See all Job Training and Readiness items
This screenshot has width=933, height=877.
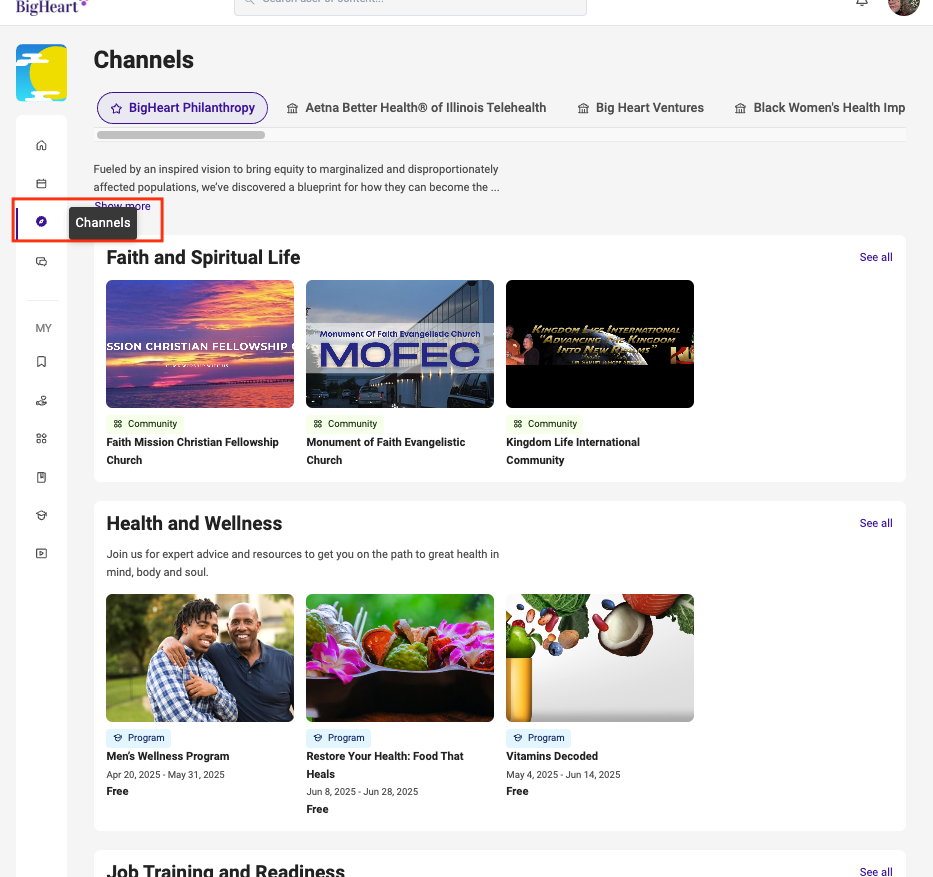click(876, 872)
